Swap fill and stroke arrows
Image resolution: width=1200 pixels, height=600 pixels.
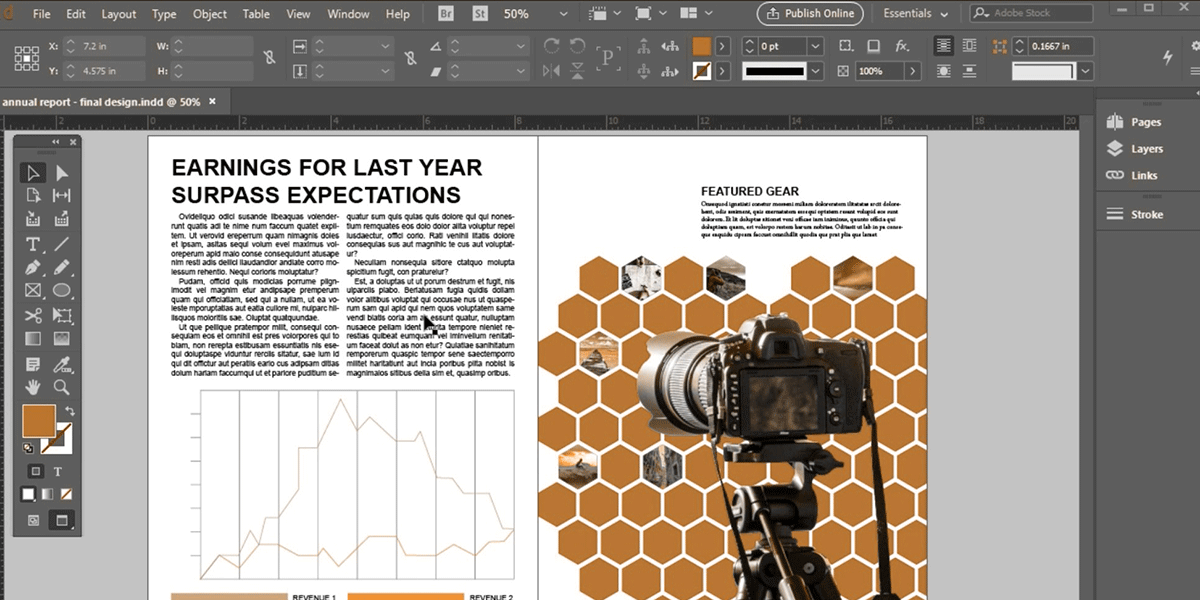tap(70, 411)
